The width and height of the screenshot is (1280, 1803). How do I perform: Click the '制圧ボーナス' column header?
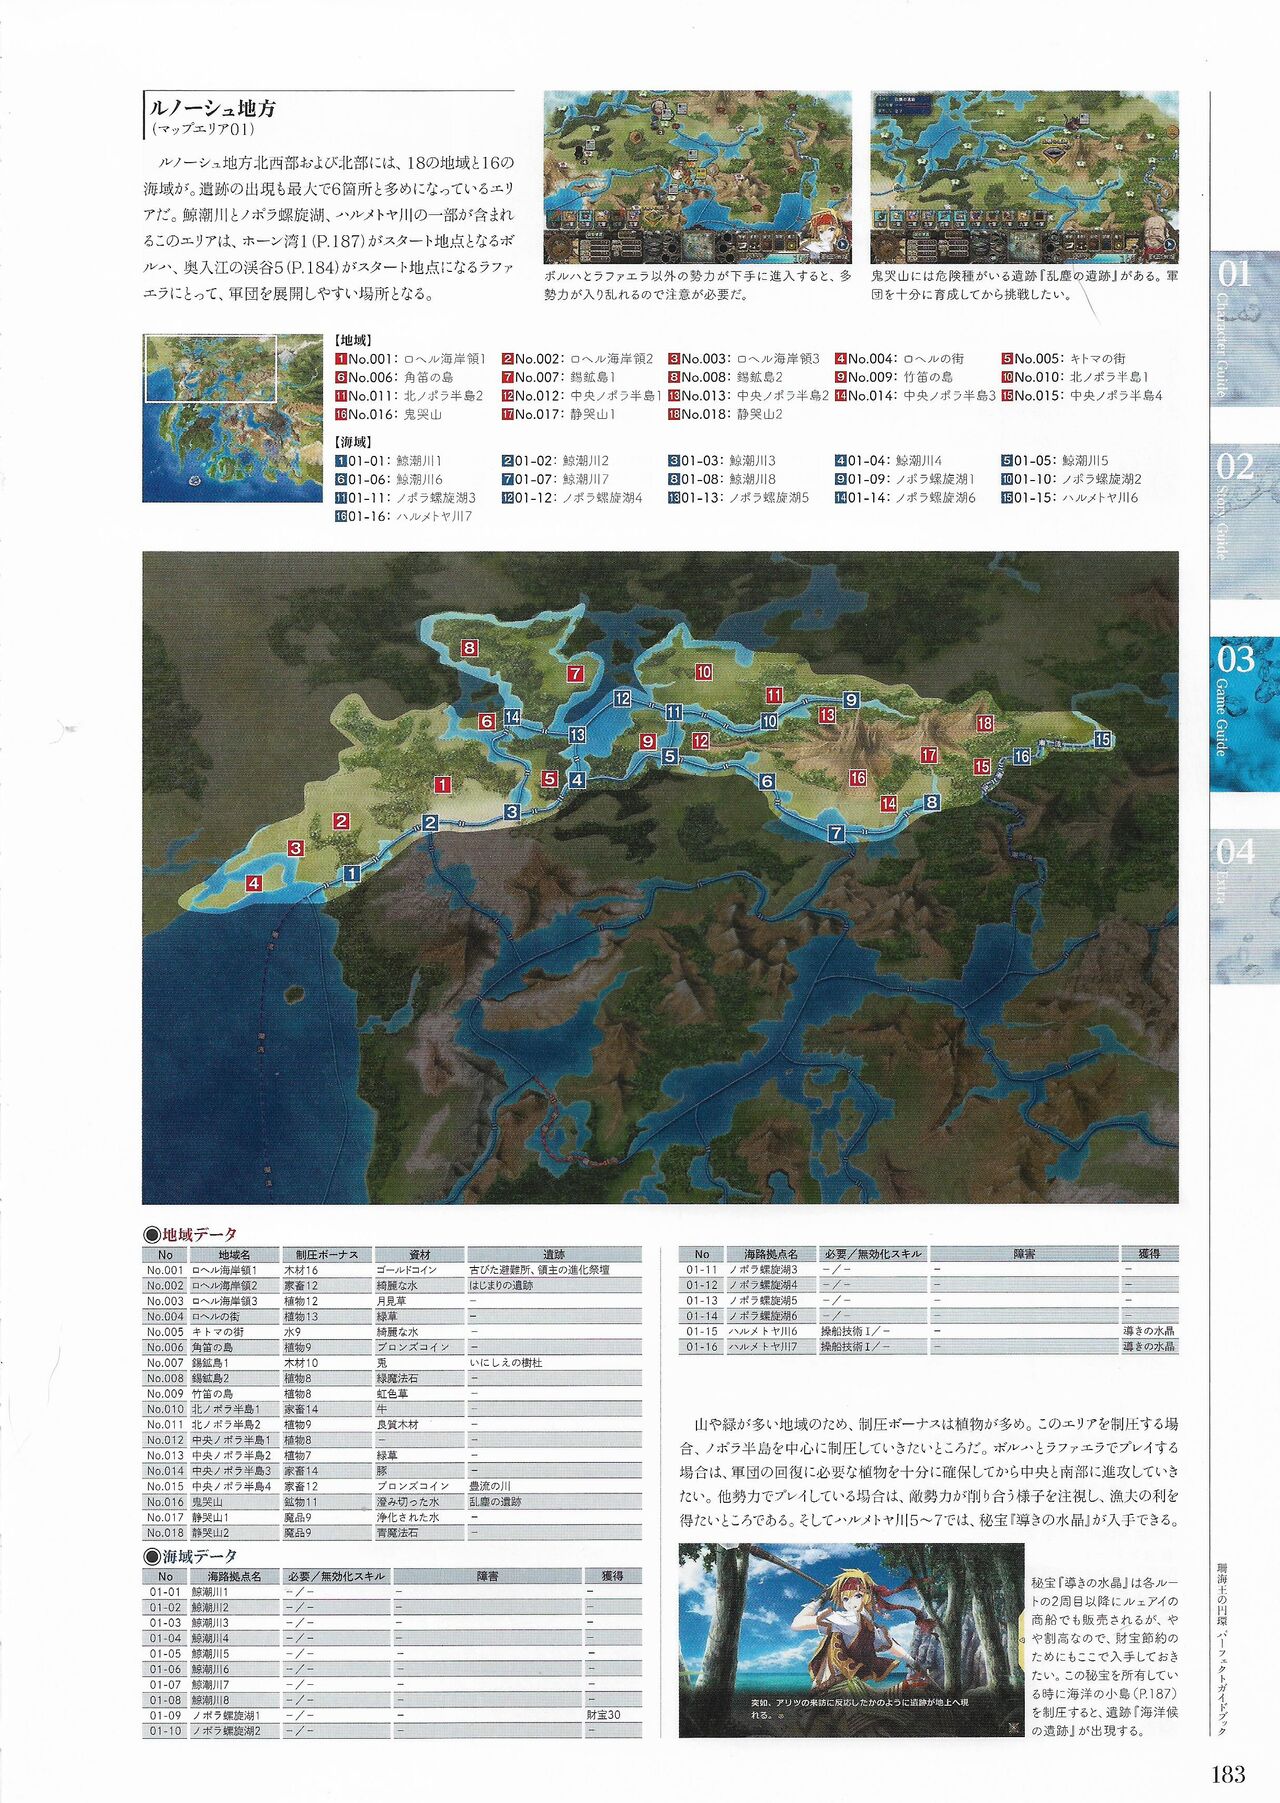[326, 1254]
